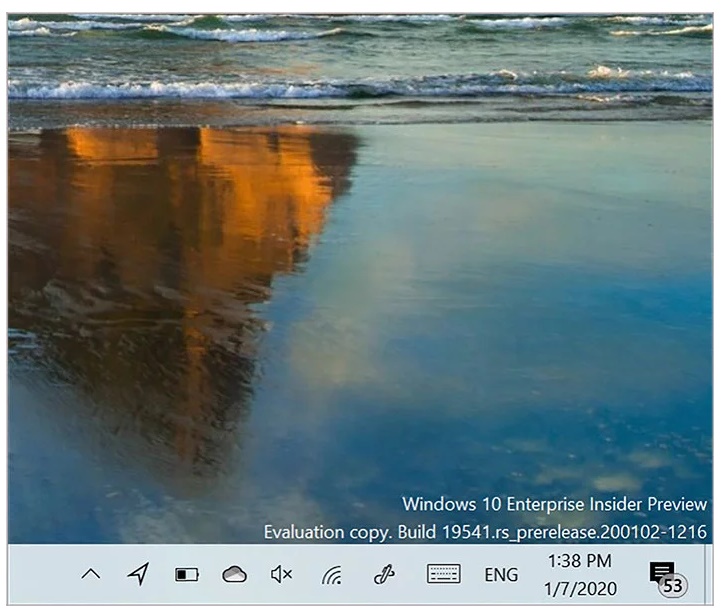This screenshot has width=722, height=610.
Task: Click taskbar gap between ENG and clock
Action: coord(534,574)
